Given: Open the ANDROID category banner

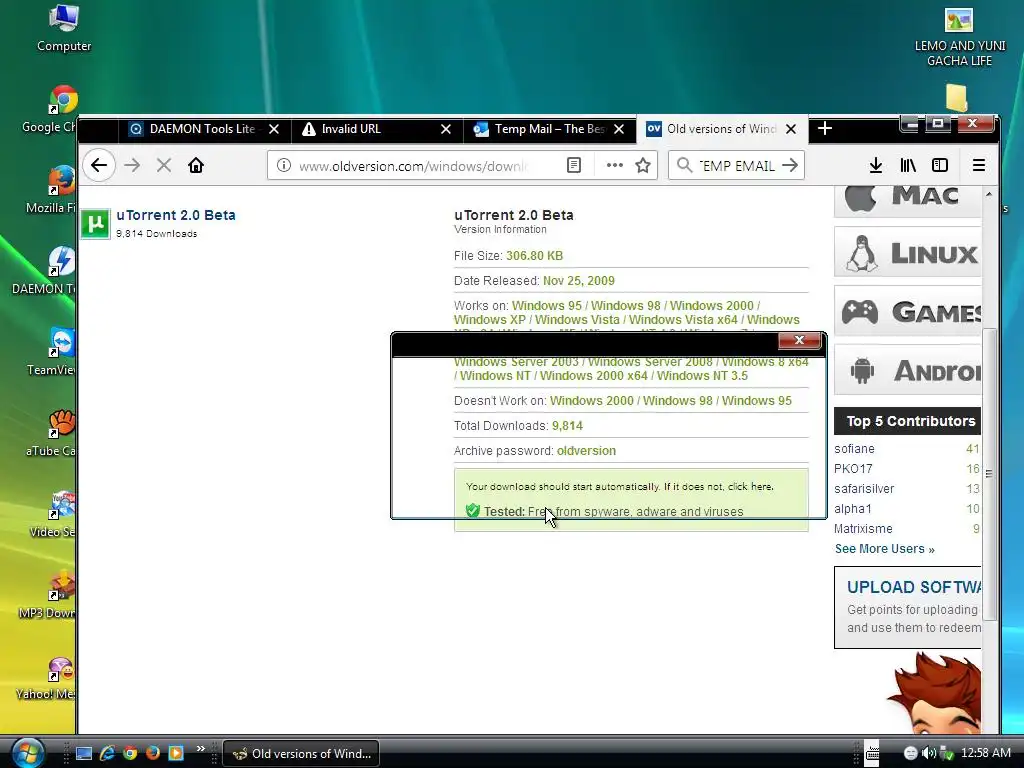Looking at the screenshot, I should pyautogui.click(x=908, y=370).
